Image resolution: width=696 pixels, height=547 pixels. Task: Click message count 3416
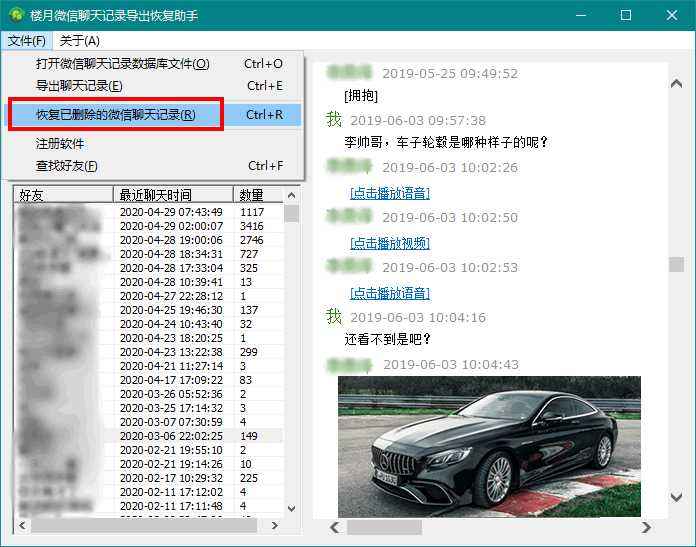click(x=252, y=226)
